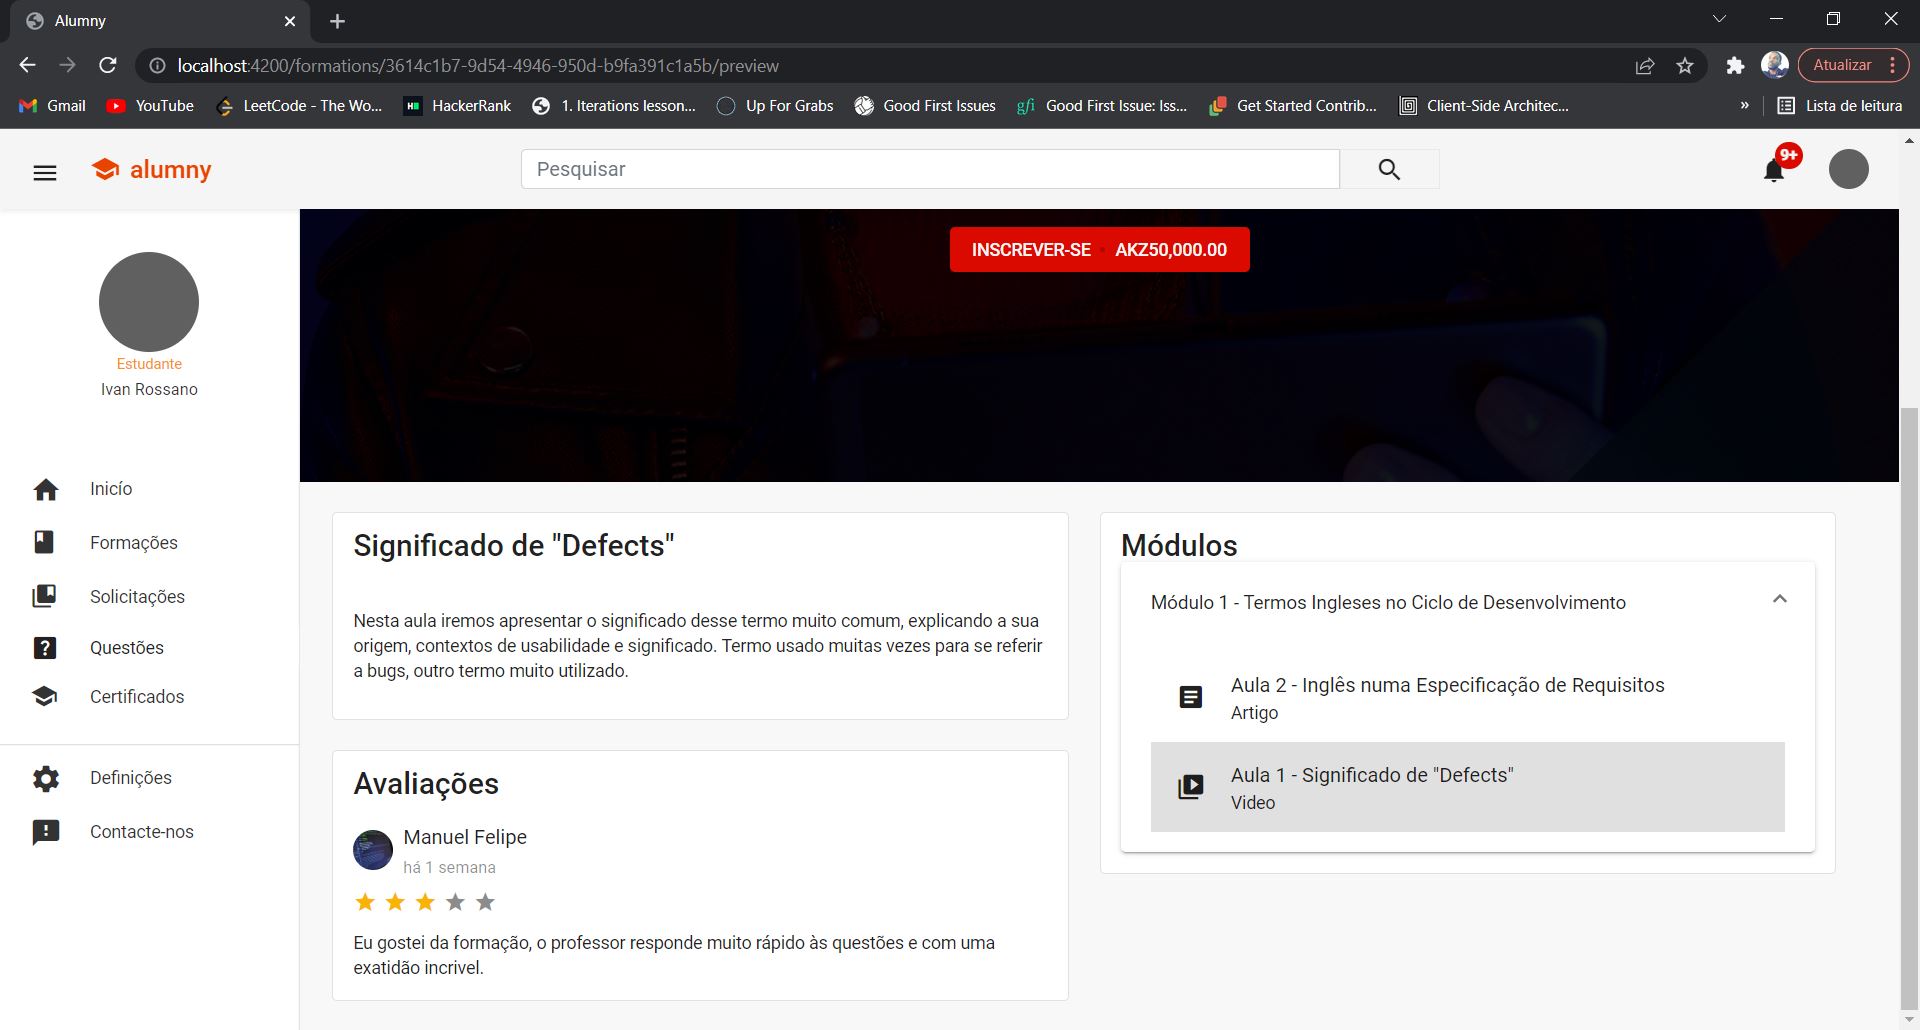Expand the hidden bookmarks overflow chevron
The height and width of the screenshot is (1030, 1920).
point(1744,105)
